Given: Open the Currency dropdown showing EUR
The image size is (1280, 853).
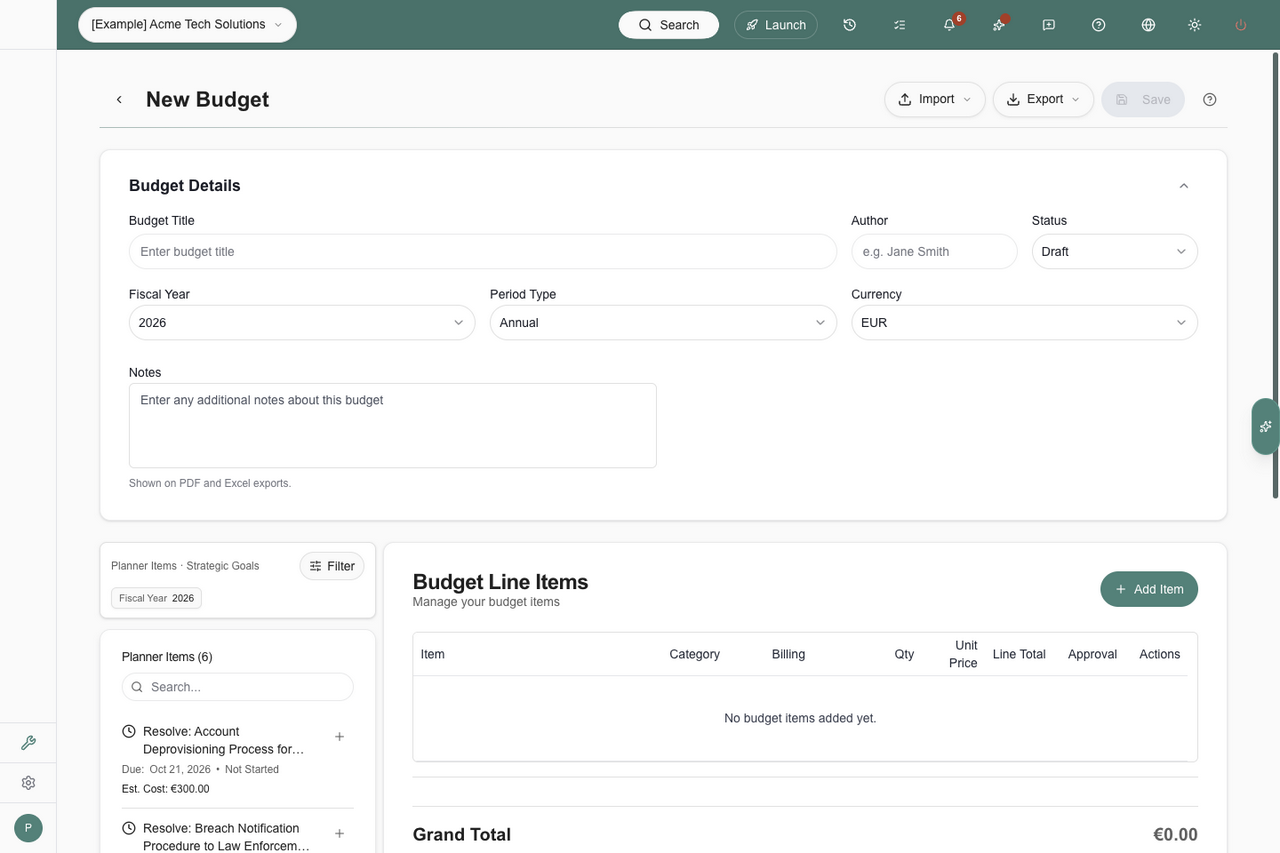Looking at the screenshot, I should [1024, 323].
